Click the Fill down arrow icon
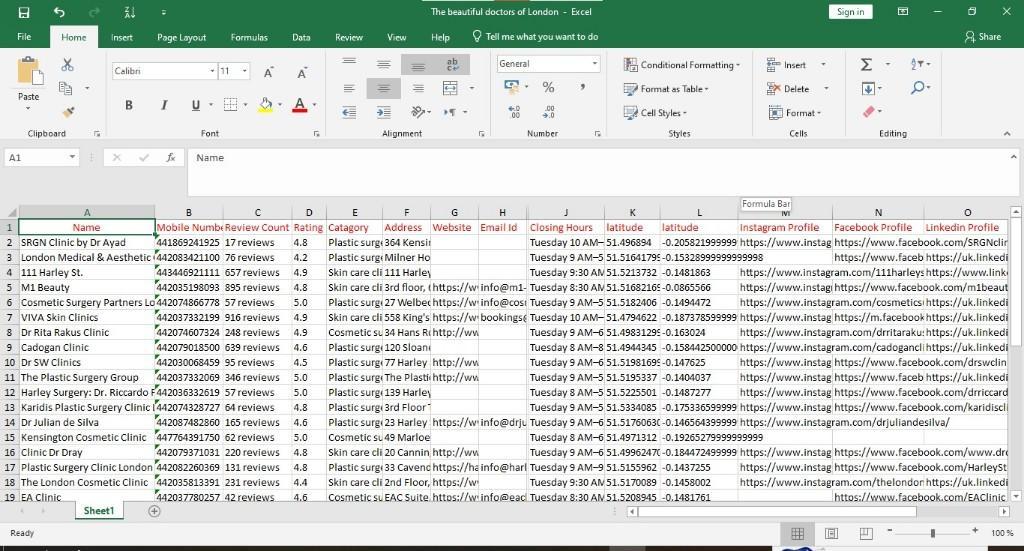The height and width of the screenshot is (551, 1024). [x=868, y=88]
